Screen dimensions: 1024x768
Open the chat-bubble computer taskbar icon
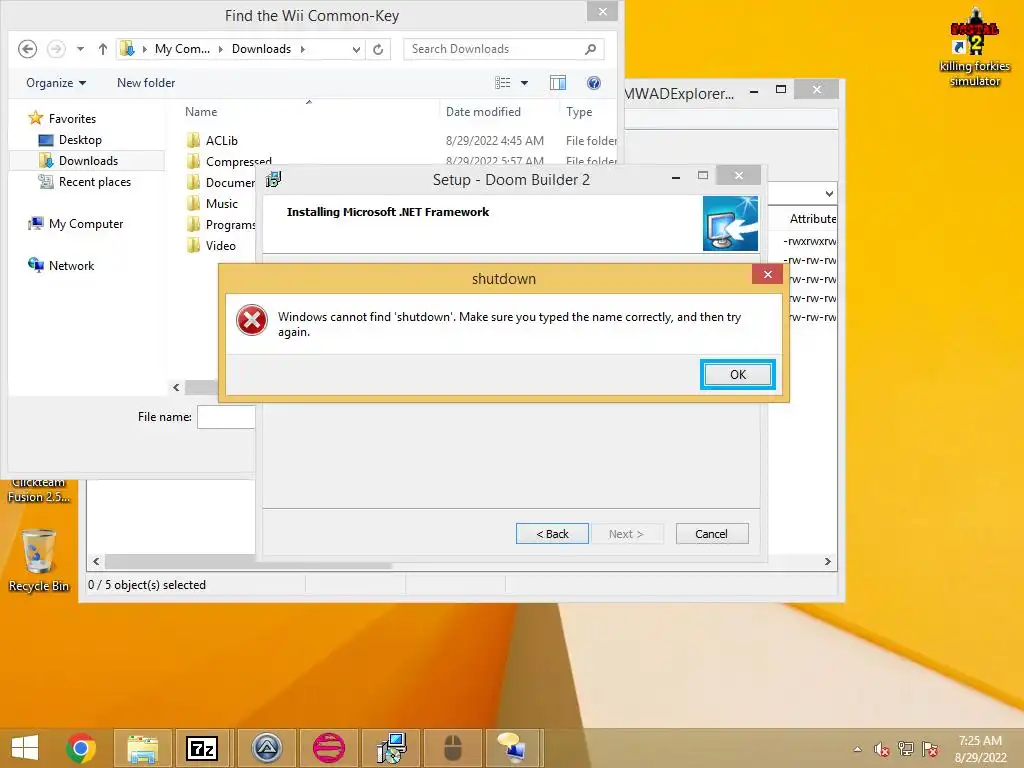pos(512,748)
